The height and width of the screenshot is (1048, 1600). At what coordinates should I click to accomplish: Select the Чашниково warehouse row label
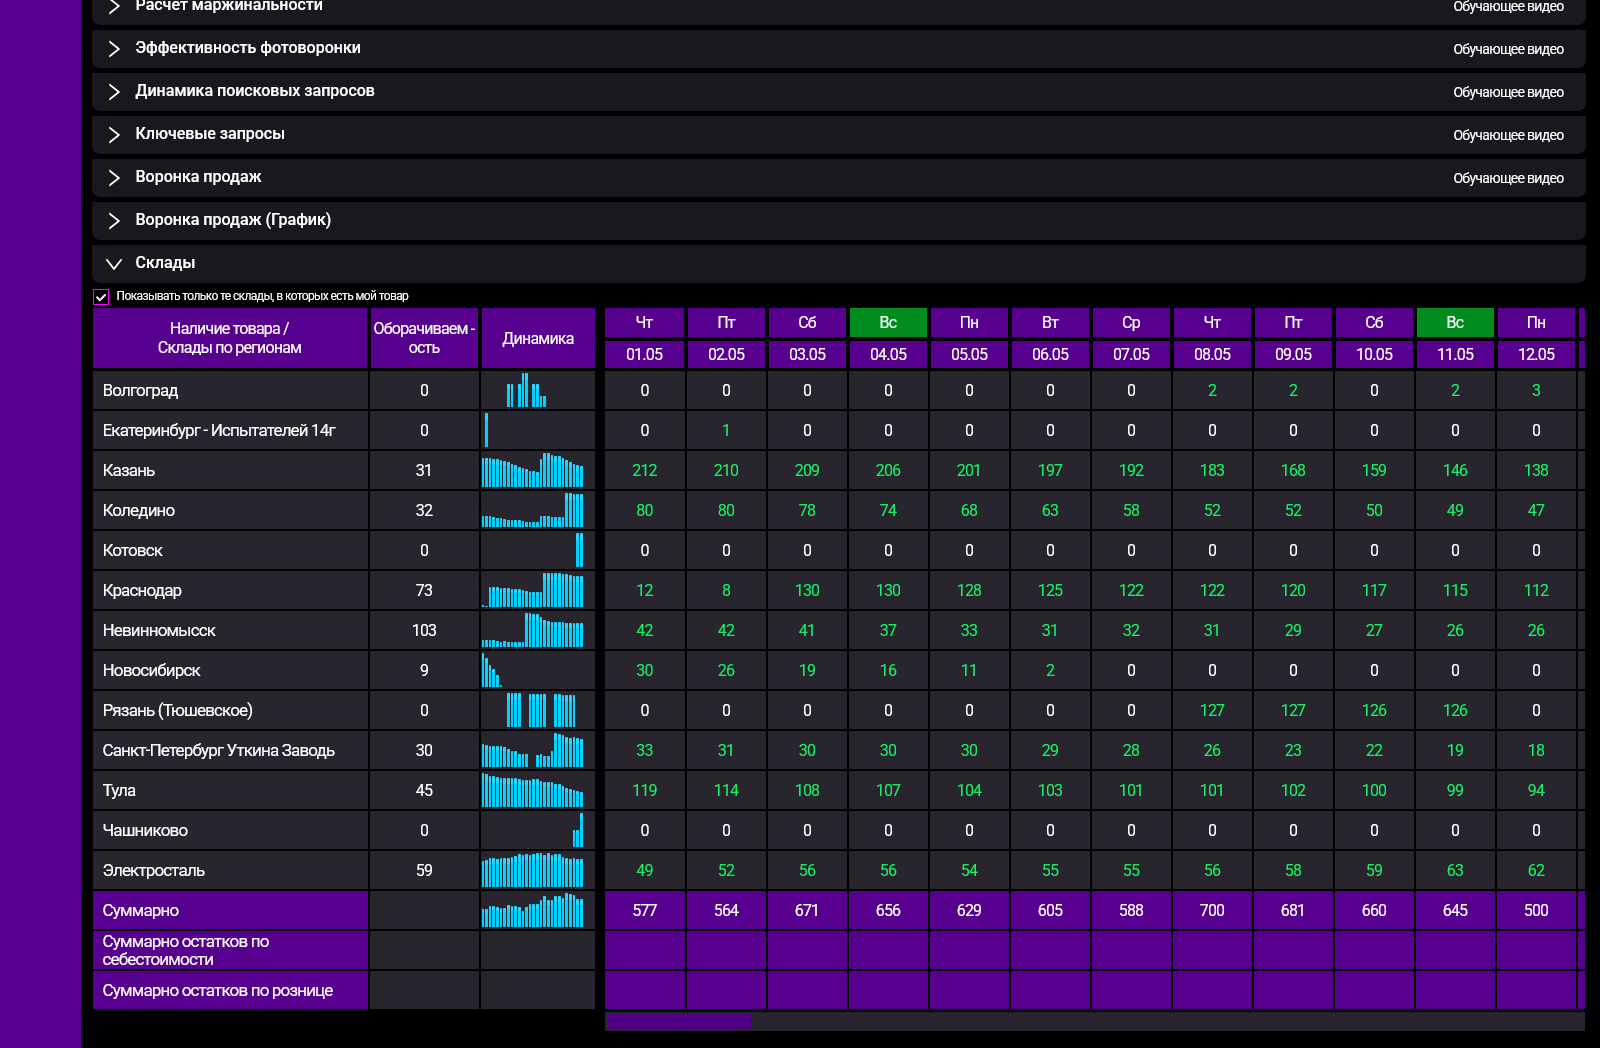(x=230, y=830)
